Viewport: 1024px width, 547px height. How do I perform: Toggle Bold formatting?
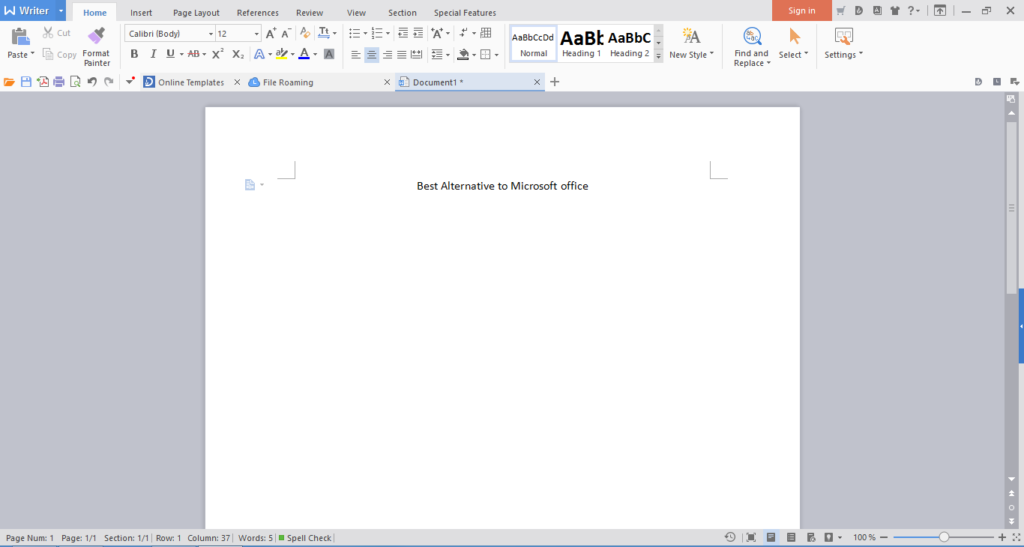(135, 54)
